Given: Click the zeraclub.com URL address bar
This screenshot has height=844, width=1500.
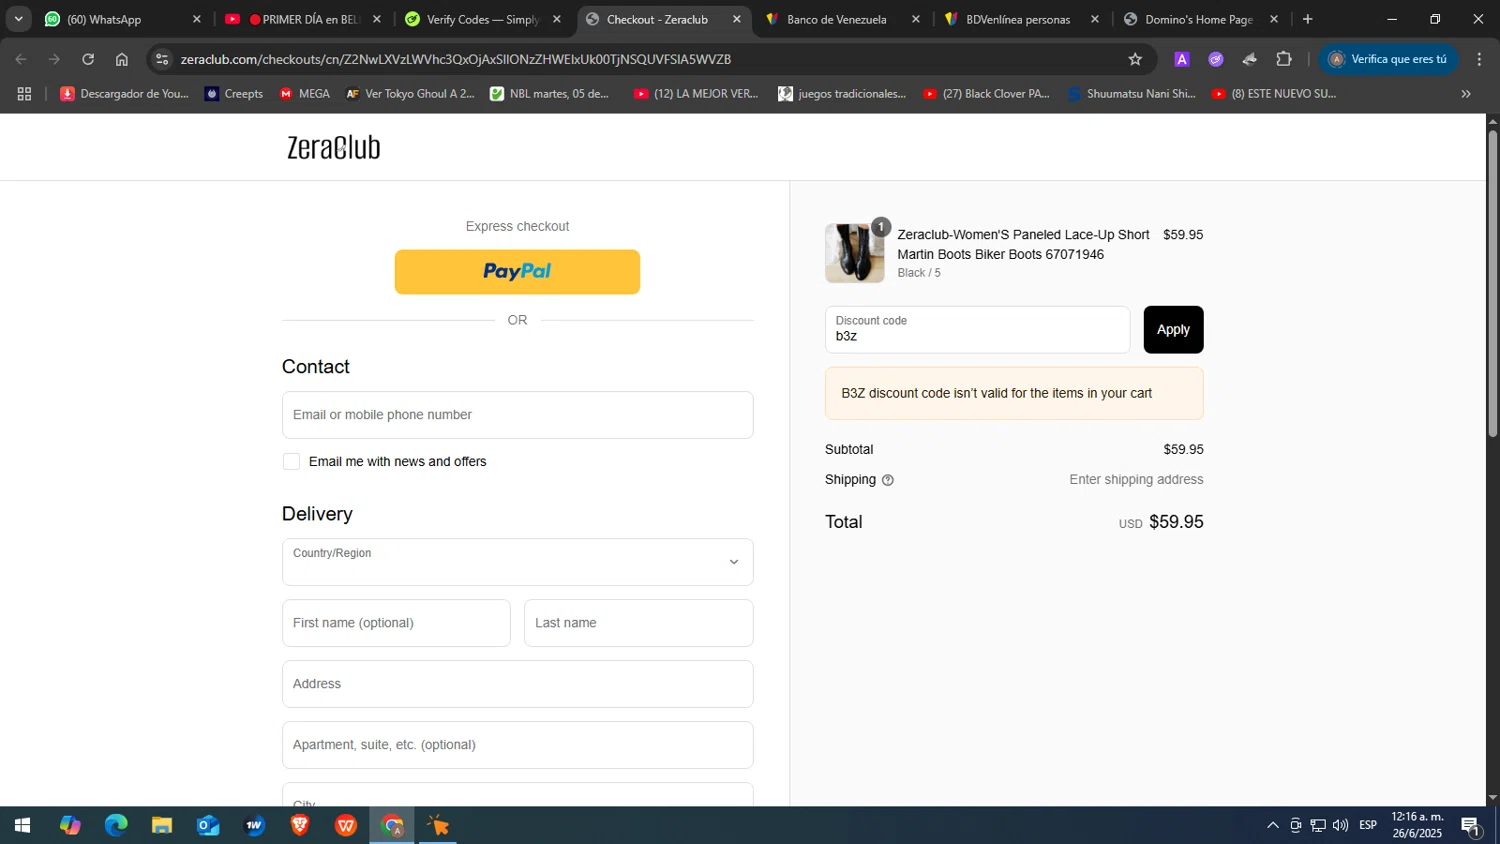Looking at the screenshot, I should (455, 59).
